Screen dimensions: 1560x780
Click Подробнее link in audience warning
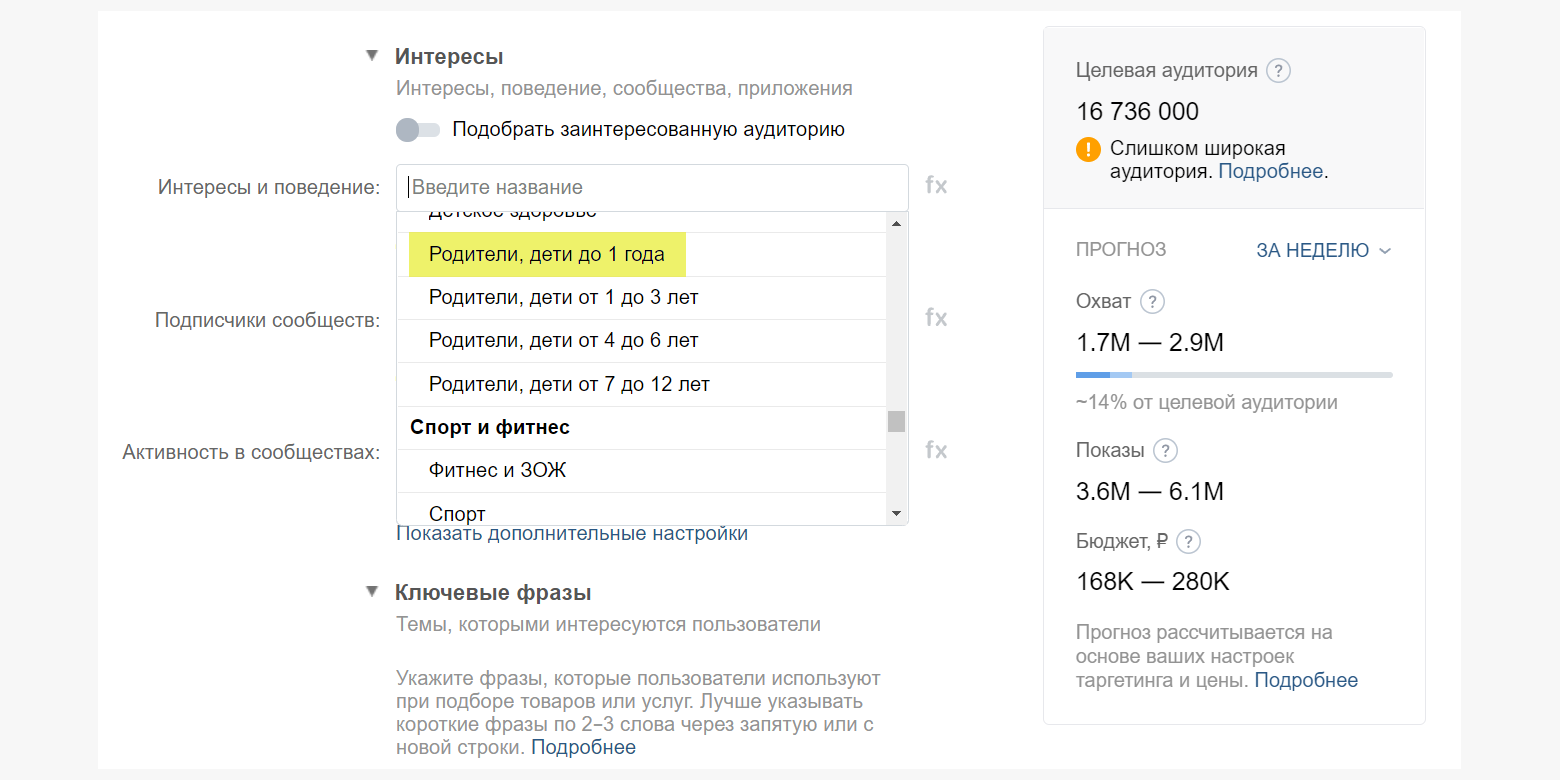pyautogui.click(x=1270, y=171)
